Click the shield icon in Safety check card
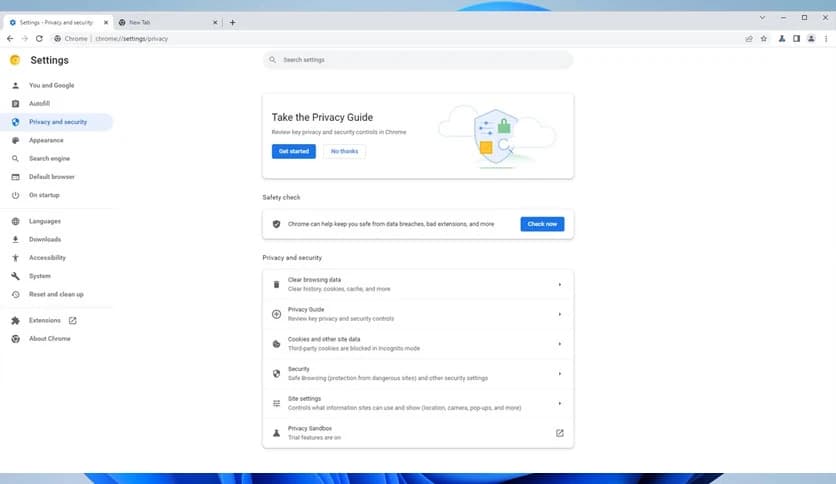836x484 pixels. [x=276, y=224]
